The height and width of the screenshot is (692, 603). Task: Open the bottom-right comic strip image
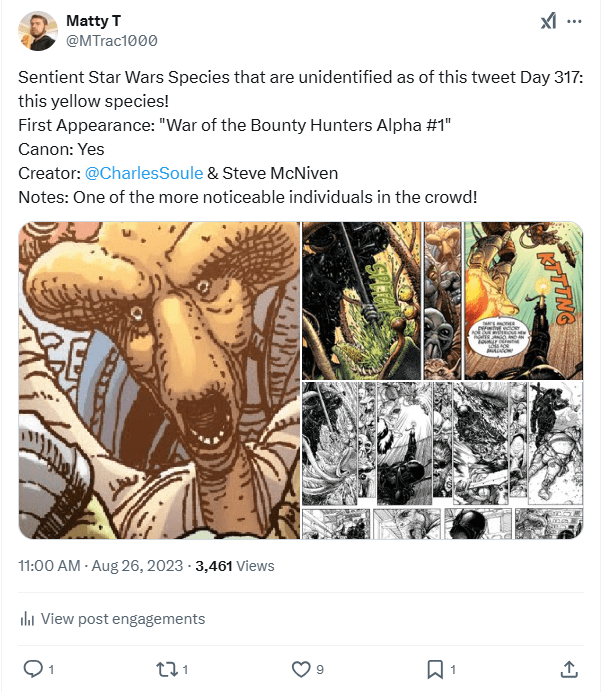pyautogui.click(x=442, y=524)
